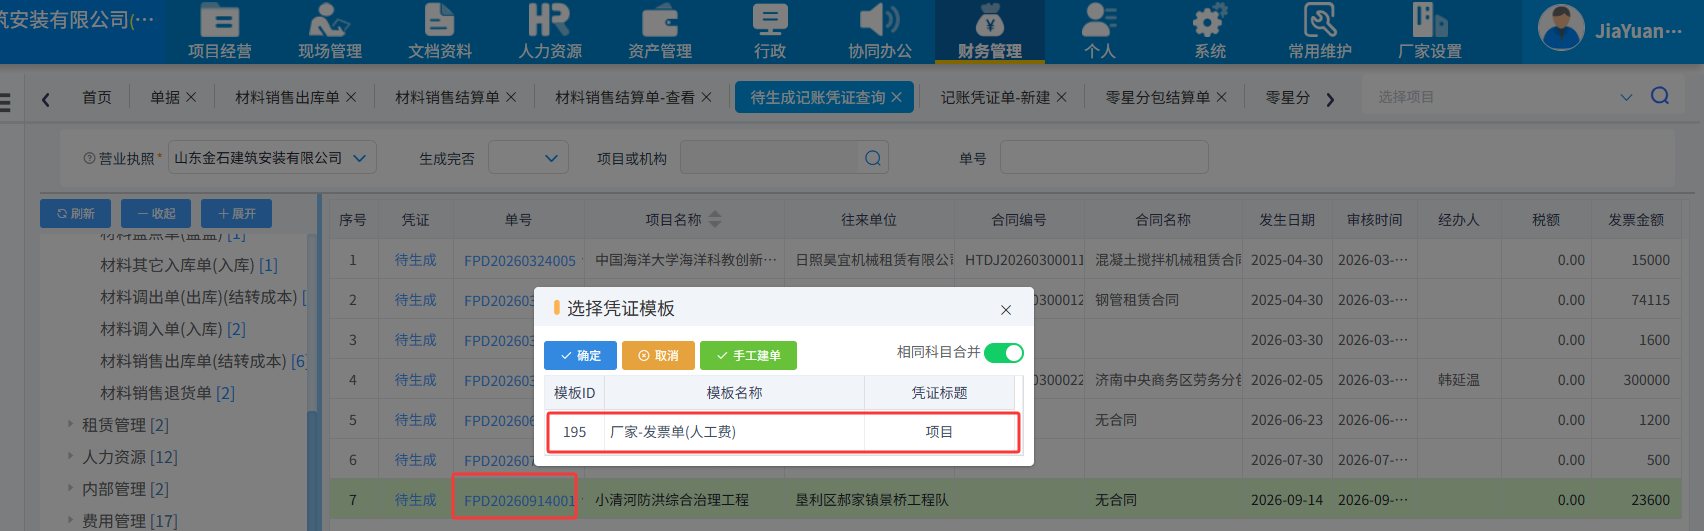Open the 项目经营 module
This screenshot has height=531, width=1704.
[220, 32]
